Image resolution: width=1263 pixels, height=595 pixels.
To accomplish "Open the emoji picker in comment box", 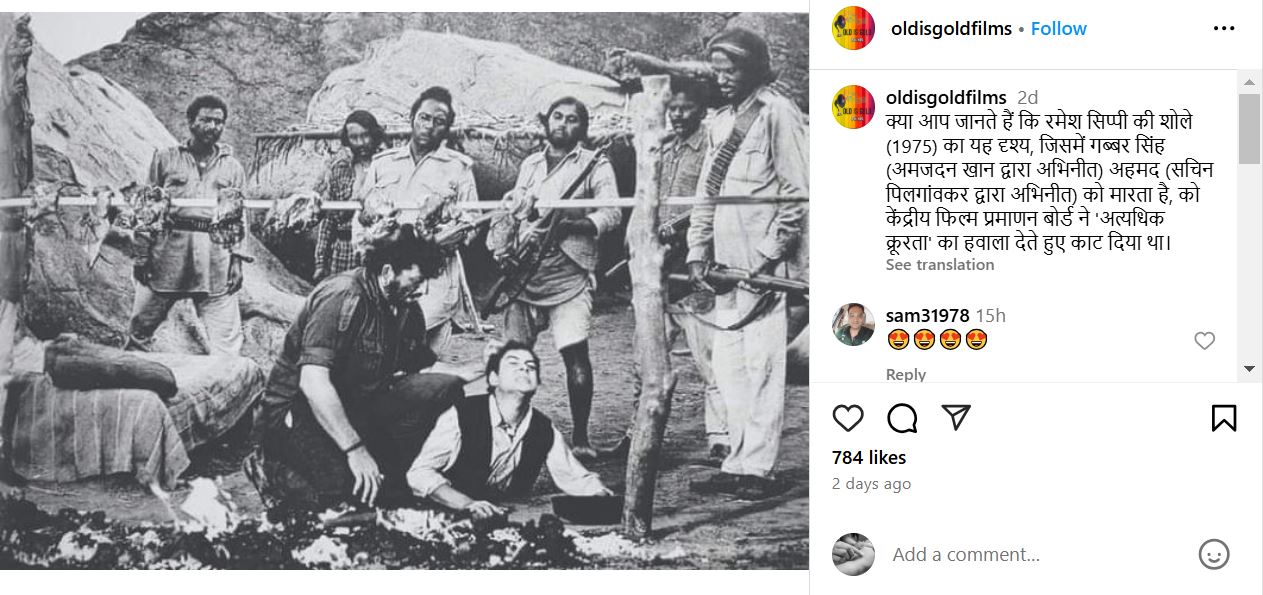I will 1214,554.
